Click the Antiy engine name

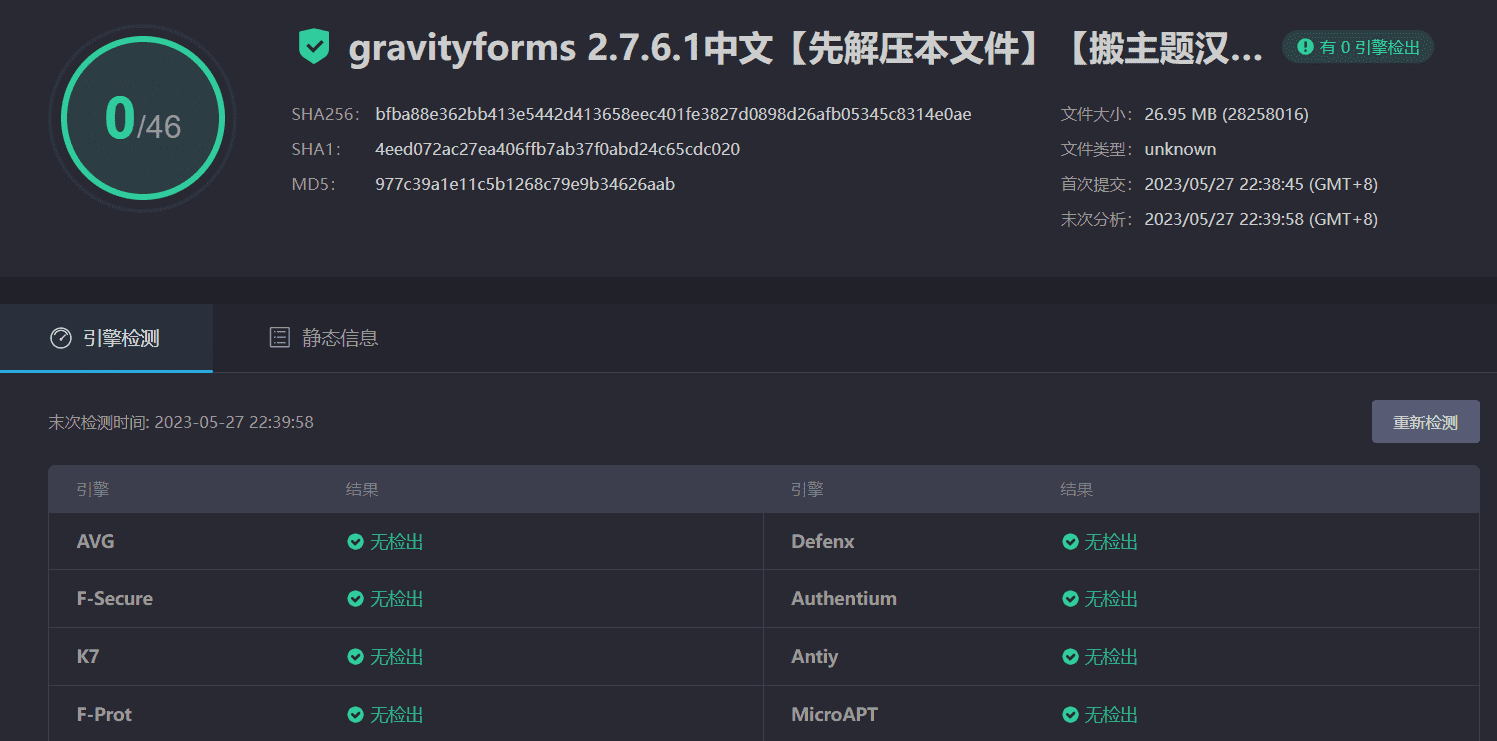click(x=815, y=657)
